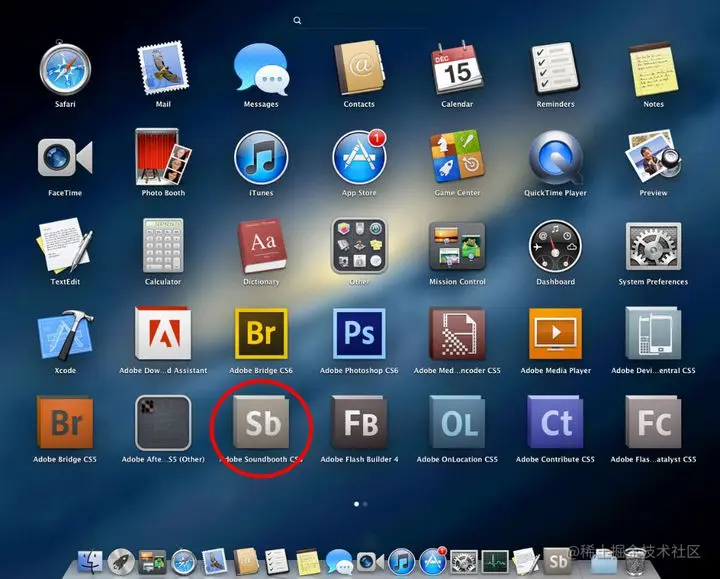Launch Reminders from the Launchpad grid
This screenshot has height=579, width=720.
[555, 68]
